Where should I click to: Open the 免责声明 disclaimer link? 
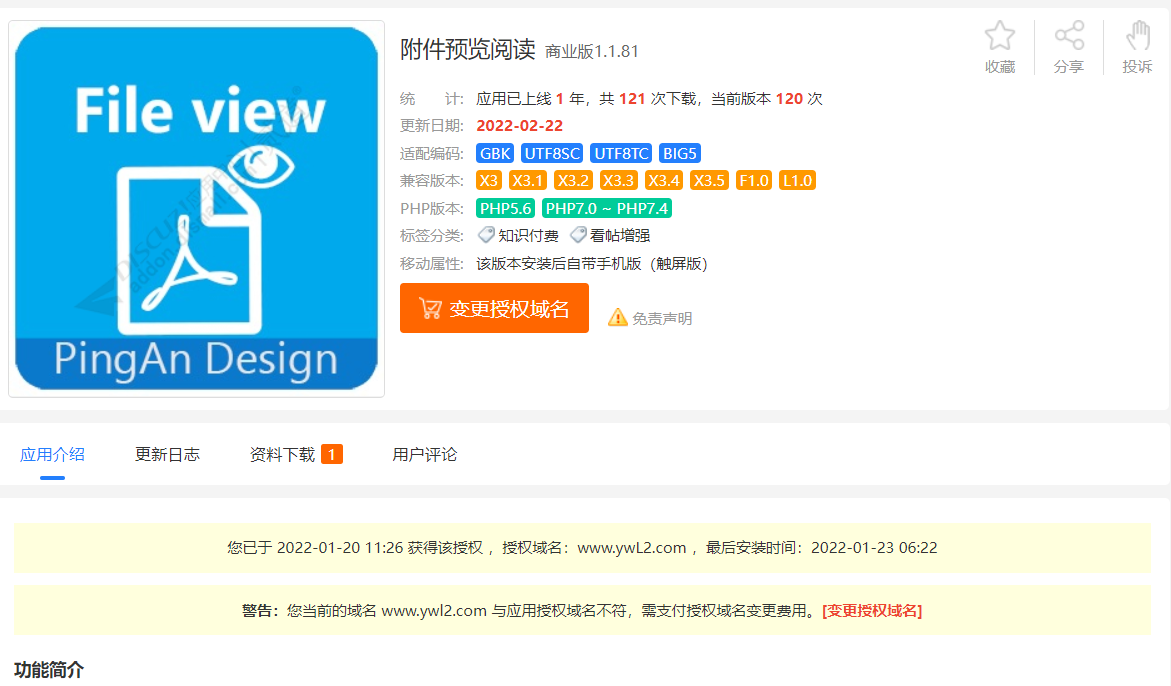(x=661, y=319)
